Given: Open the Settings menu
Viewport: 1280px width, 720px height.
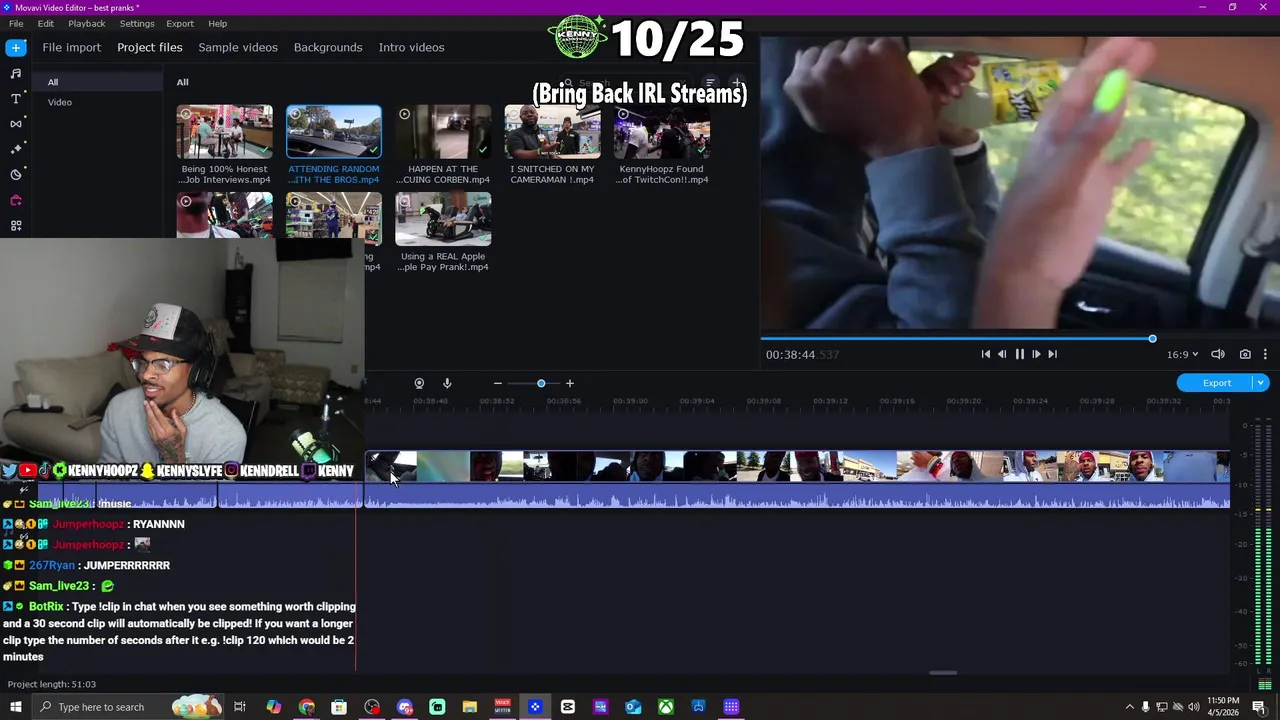Looking at the screenshot, I should click(137, 23).
